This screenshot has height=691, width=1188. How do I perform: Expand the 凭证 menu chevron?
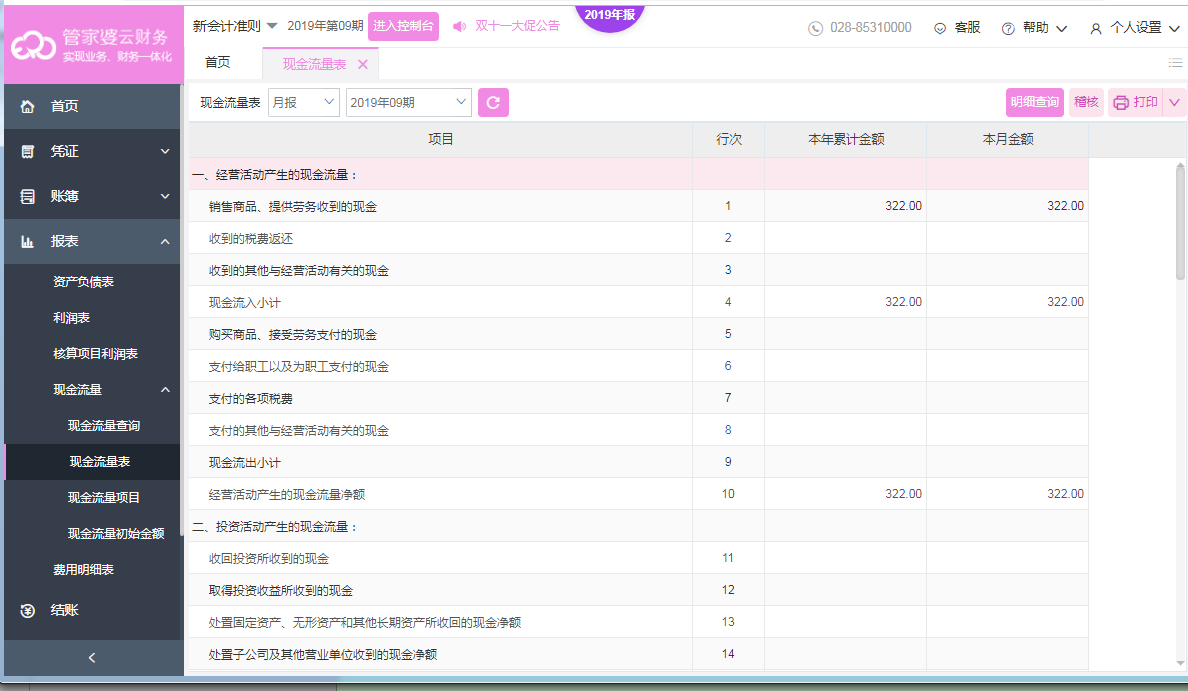pos(165,152)
